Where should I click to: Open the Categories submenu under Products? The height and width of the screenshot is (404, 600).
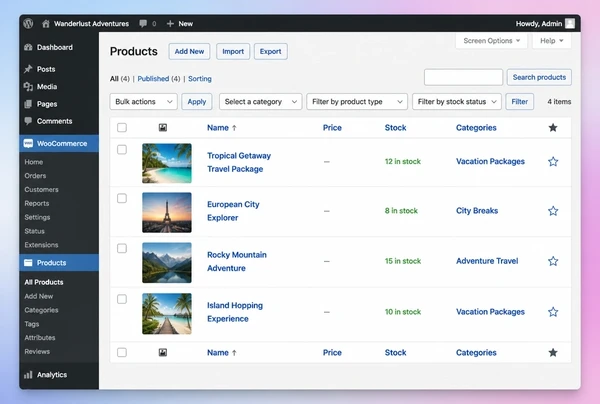(x=41, y=310)
